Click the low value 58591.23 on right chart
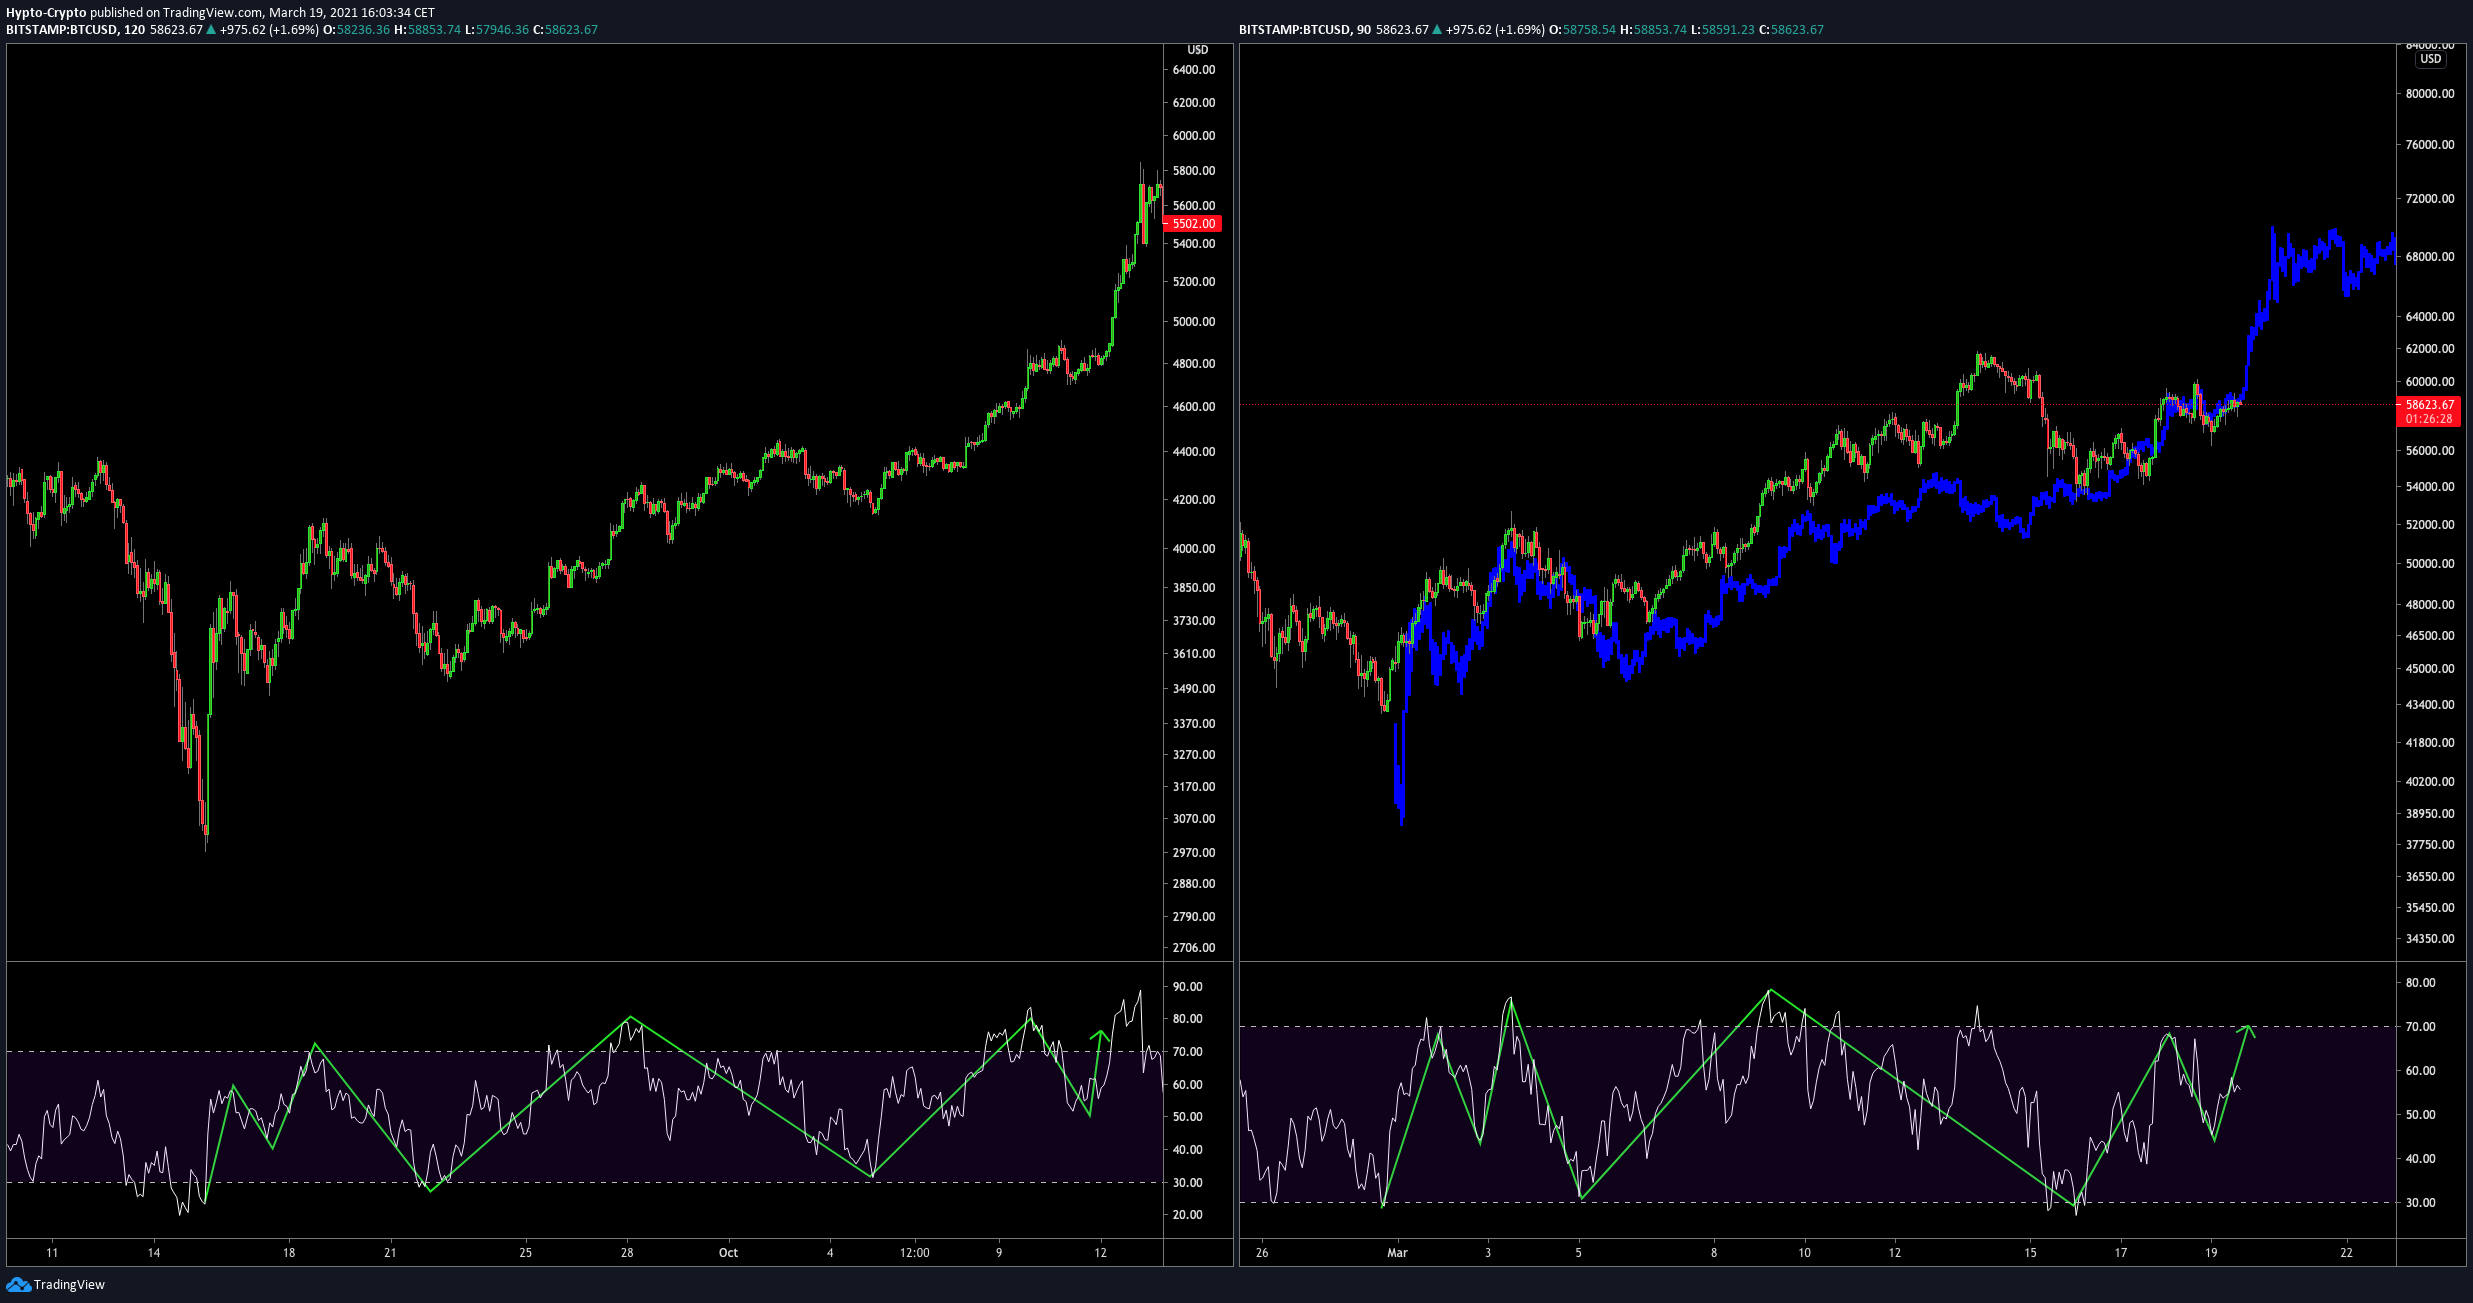 [1728, 30]
